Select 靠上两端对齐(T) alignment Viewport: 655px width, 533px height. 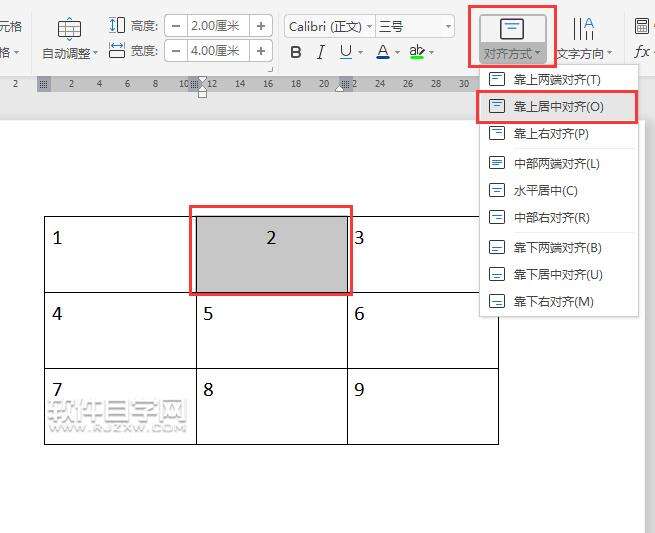559,79
